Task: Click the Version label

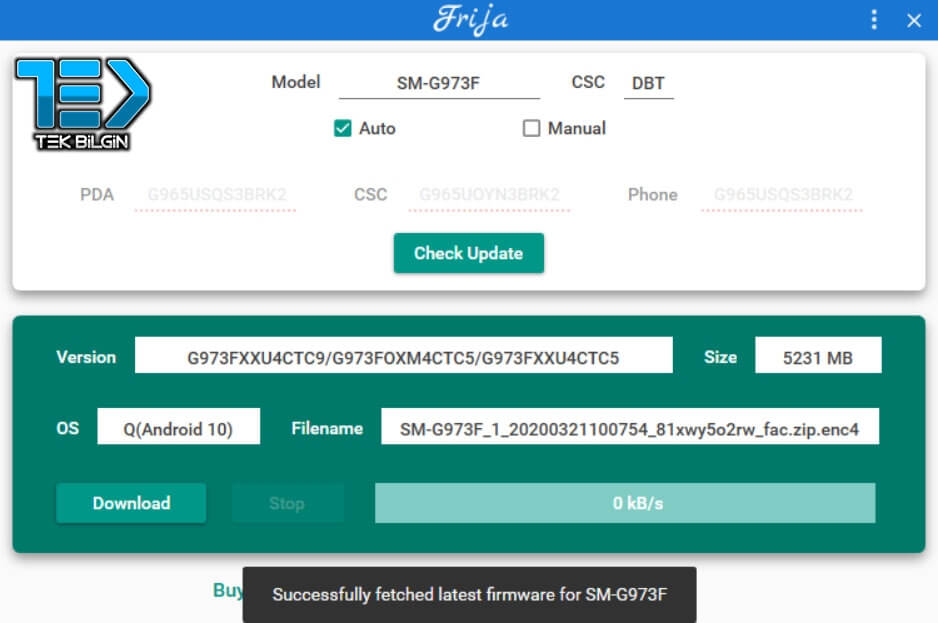Action: click(x=86, y=357)
